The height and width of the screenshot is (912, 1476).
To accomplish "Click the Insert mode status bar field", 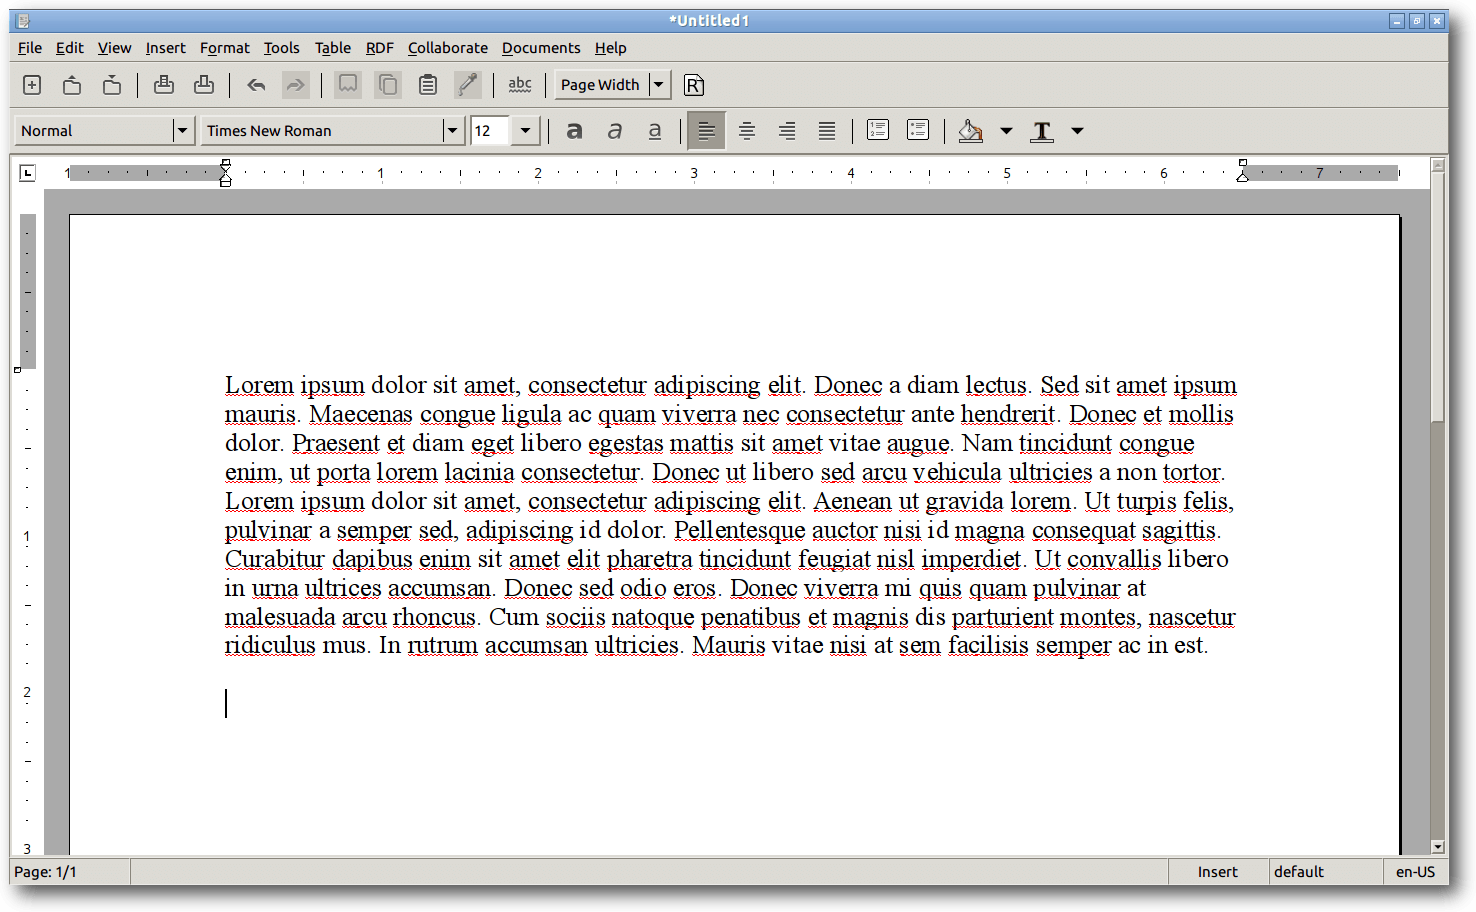I will pos(1218,872).
